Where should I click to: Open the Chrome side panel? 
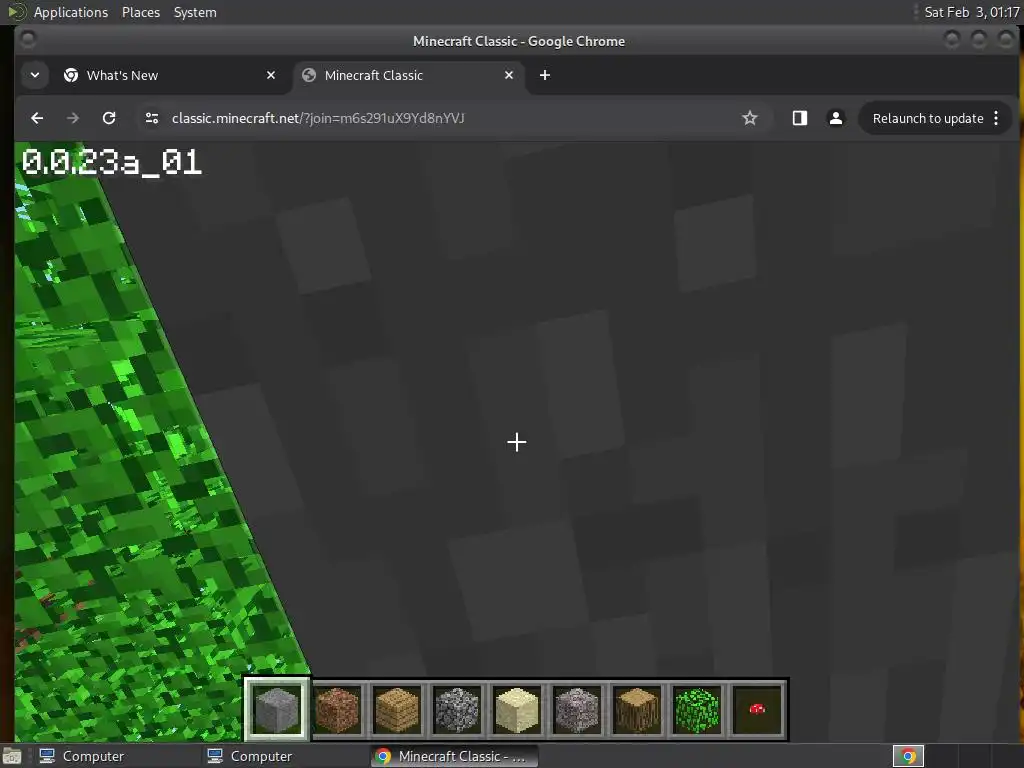point(799,118)
